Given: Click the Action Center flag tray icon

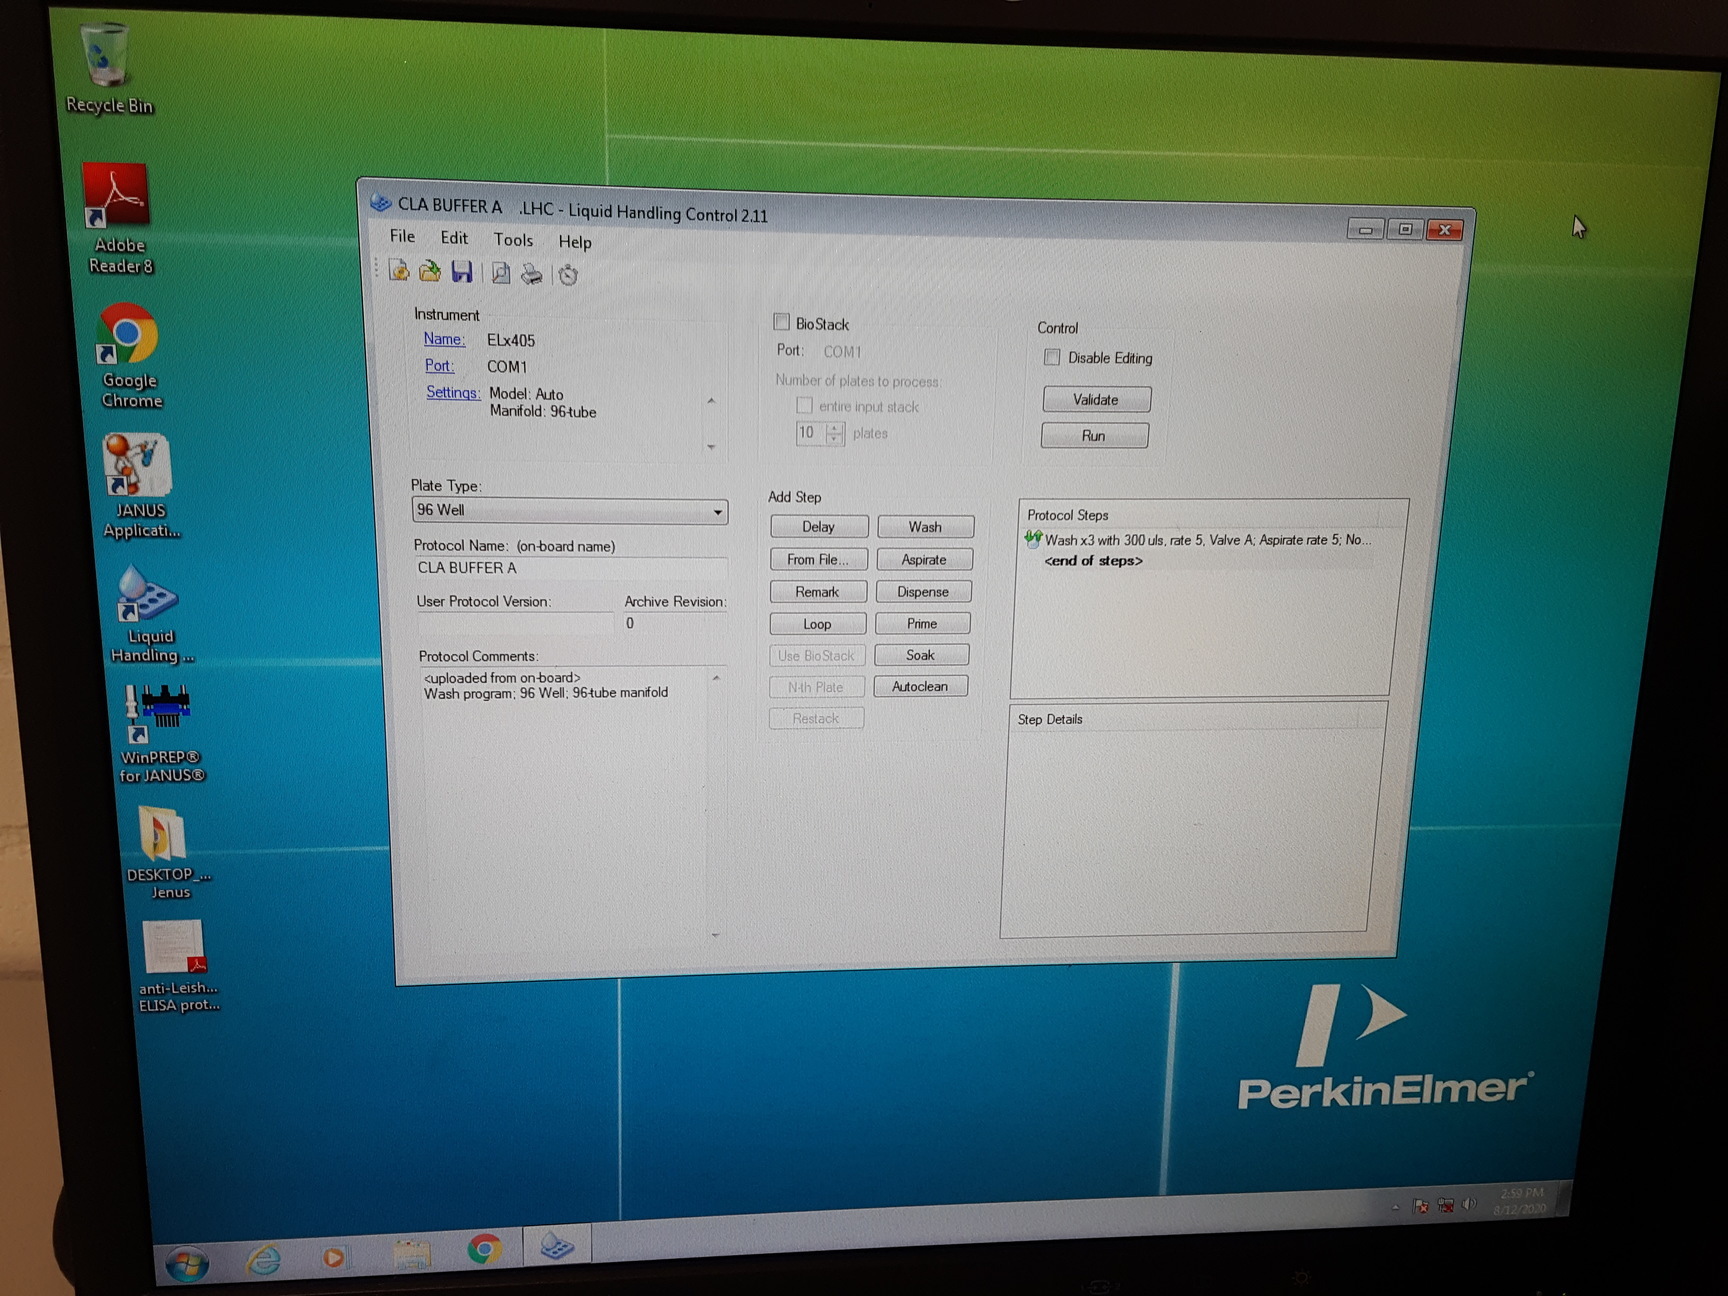Looking at the screenshot, I should tap(1421, 1206).
